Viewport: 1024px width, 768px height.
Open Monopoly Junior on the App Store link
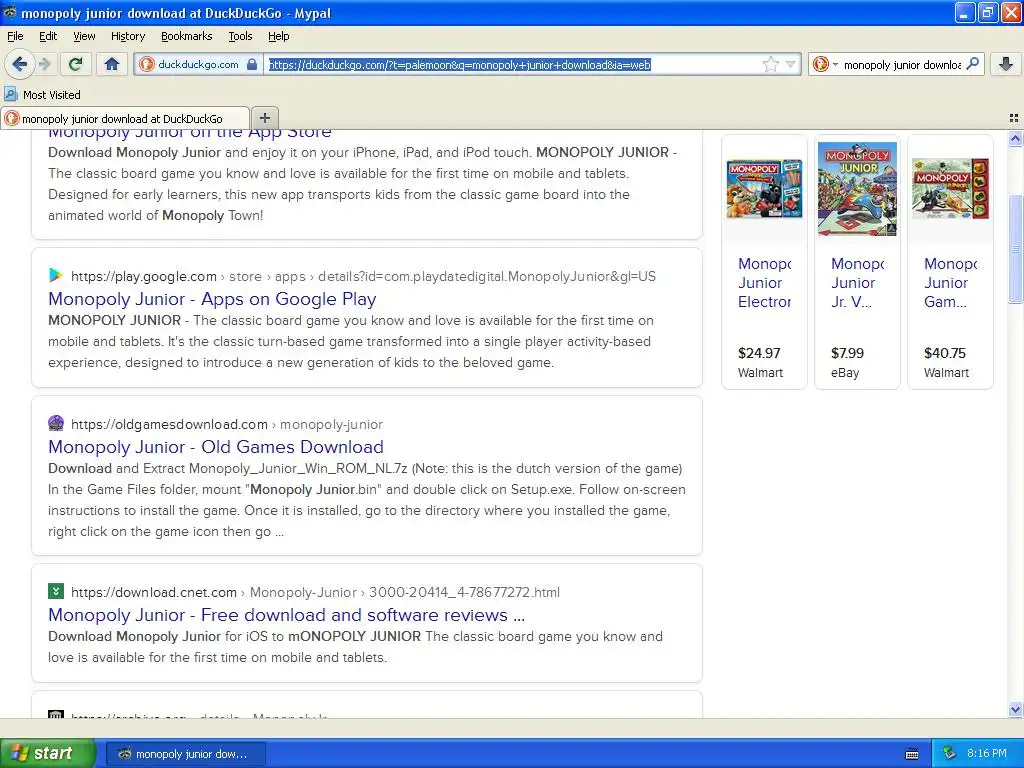190,133
